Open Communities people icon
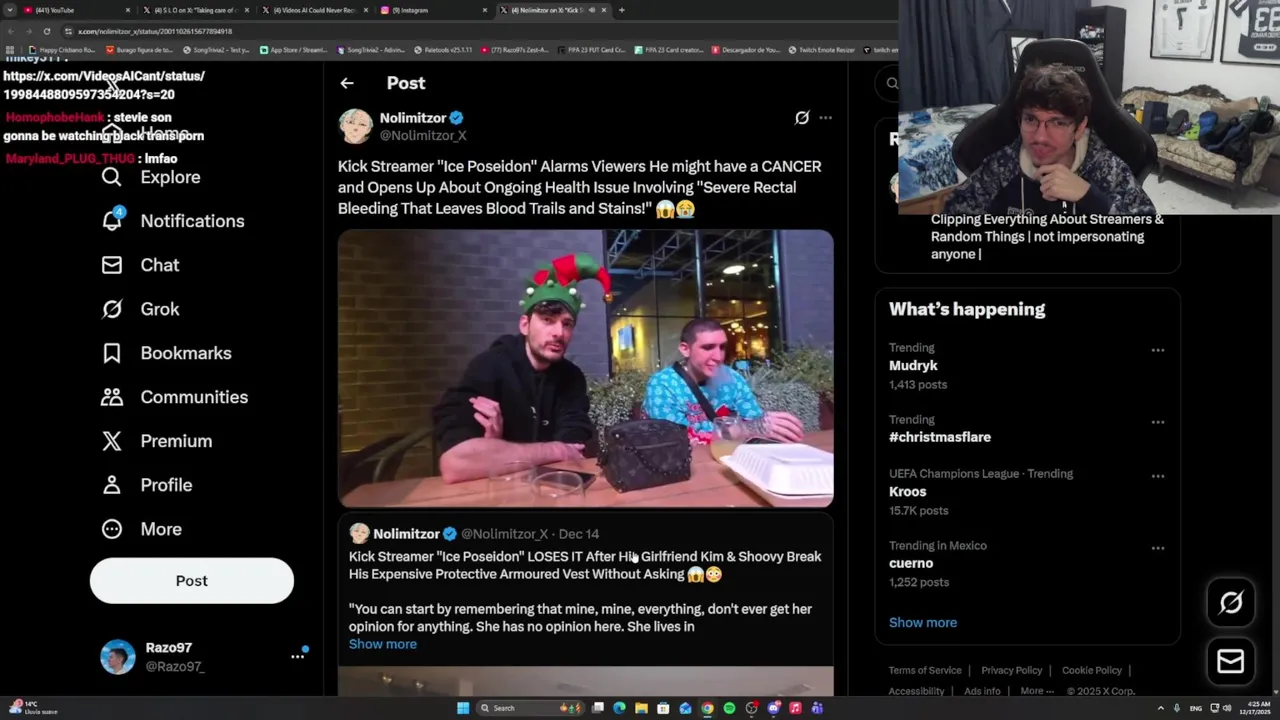Viewport: 1280px width, 720px height. pos(112,397)
